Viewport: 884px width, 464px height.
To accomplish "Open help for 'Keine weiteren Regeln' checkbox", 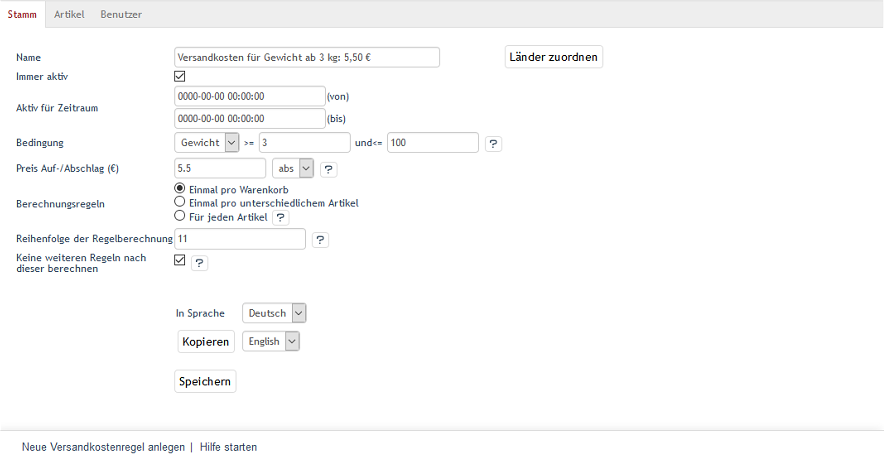I will pos(200,263).
